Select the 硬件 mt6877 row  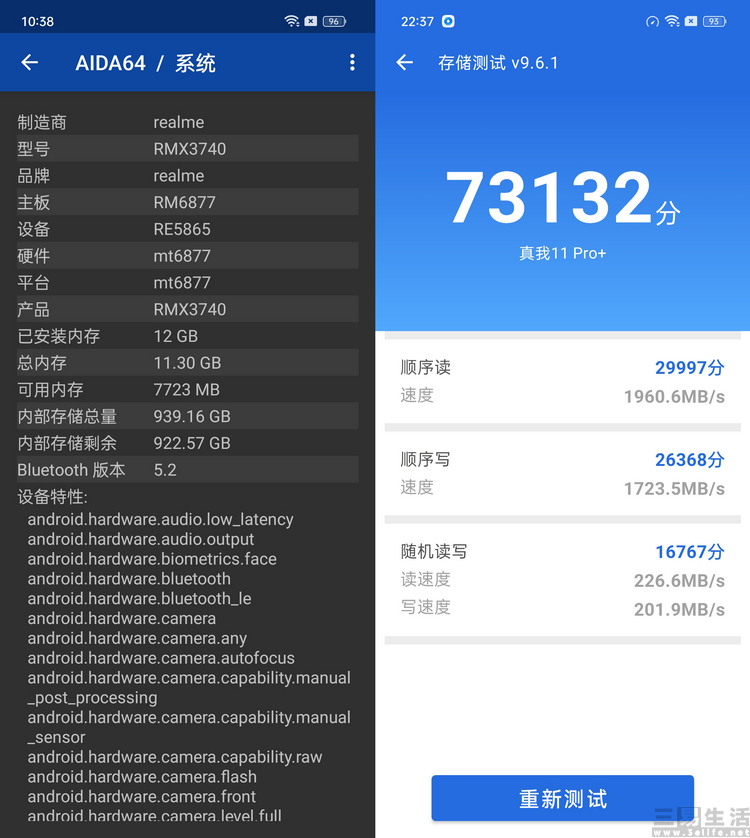coord(188,255)
